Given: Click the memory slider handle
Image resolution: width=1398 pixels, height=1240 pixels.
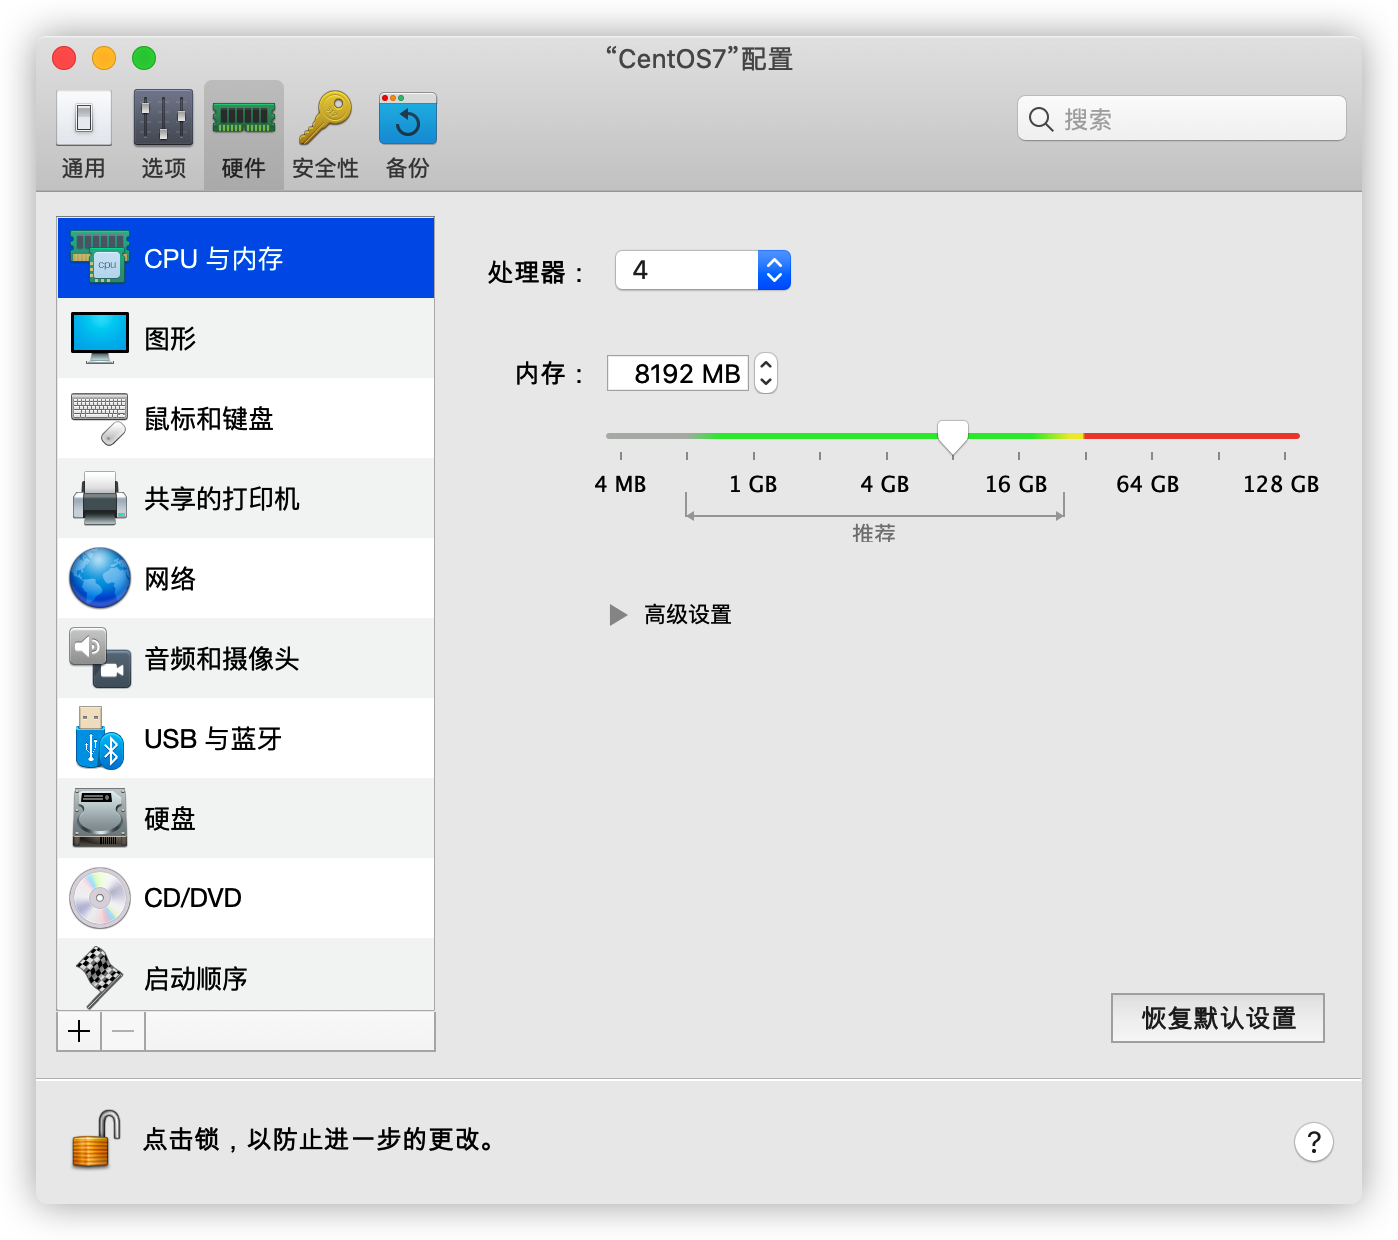Looking at the screenshot, I should (953, 437).
